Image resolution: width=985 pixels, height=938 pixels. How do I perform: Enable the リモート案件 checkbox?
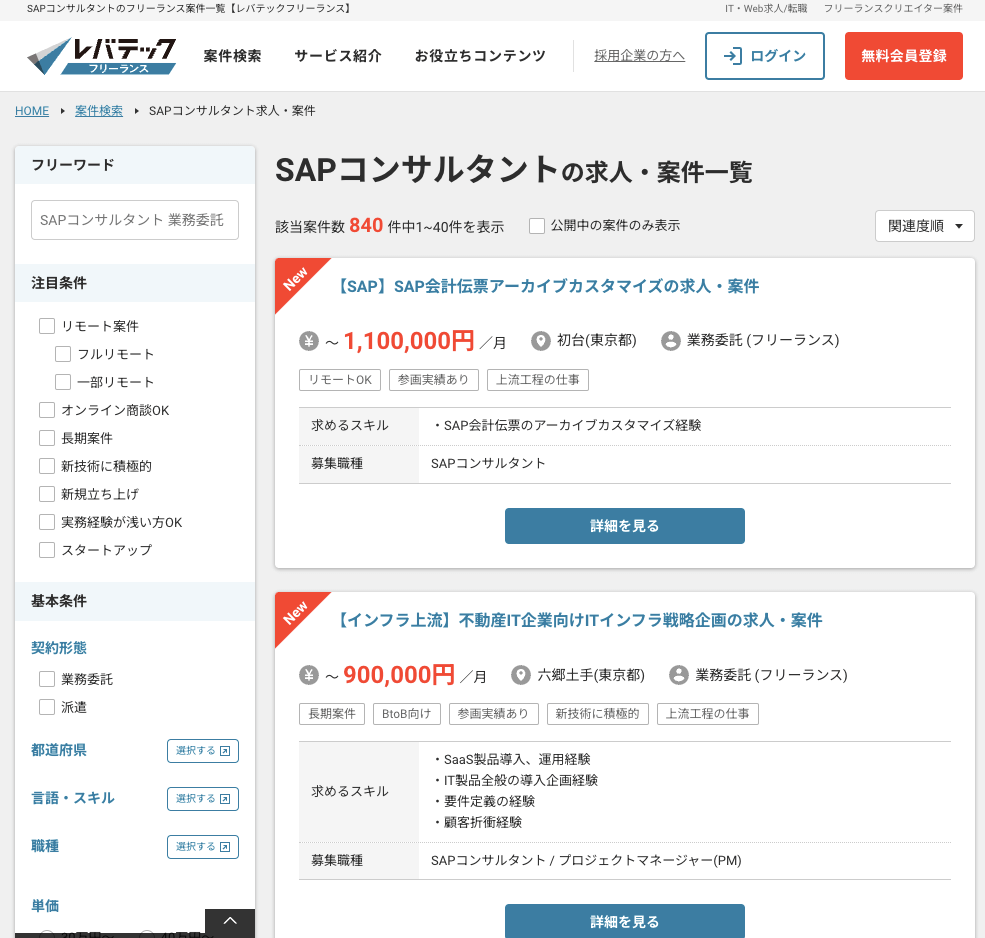47,326
